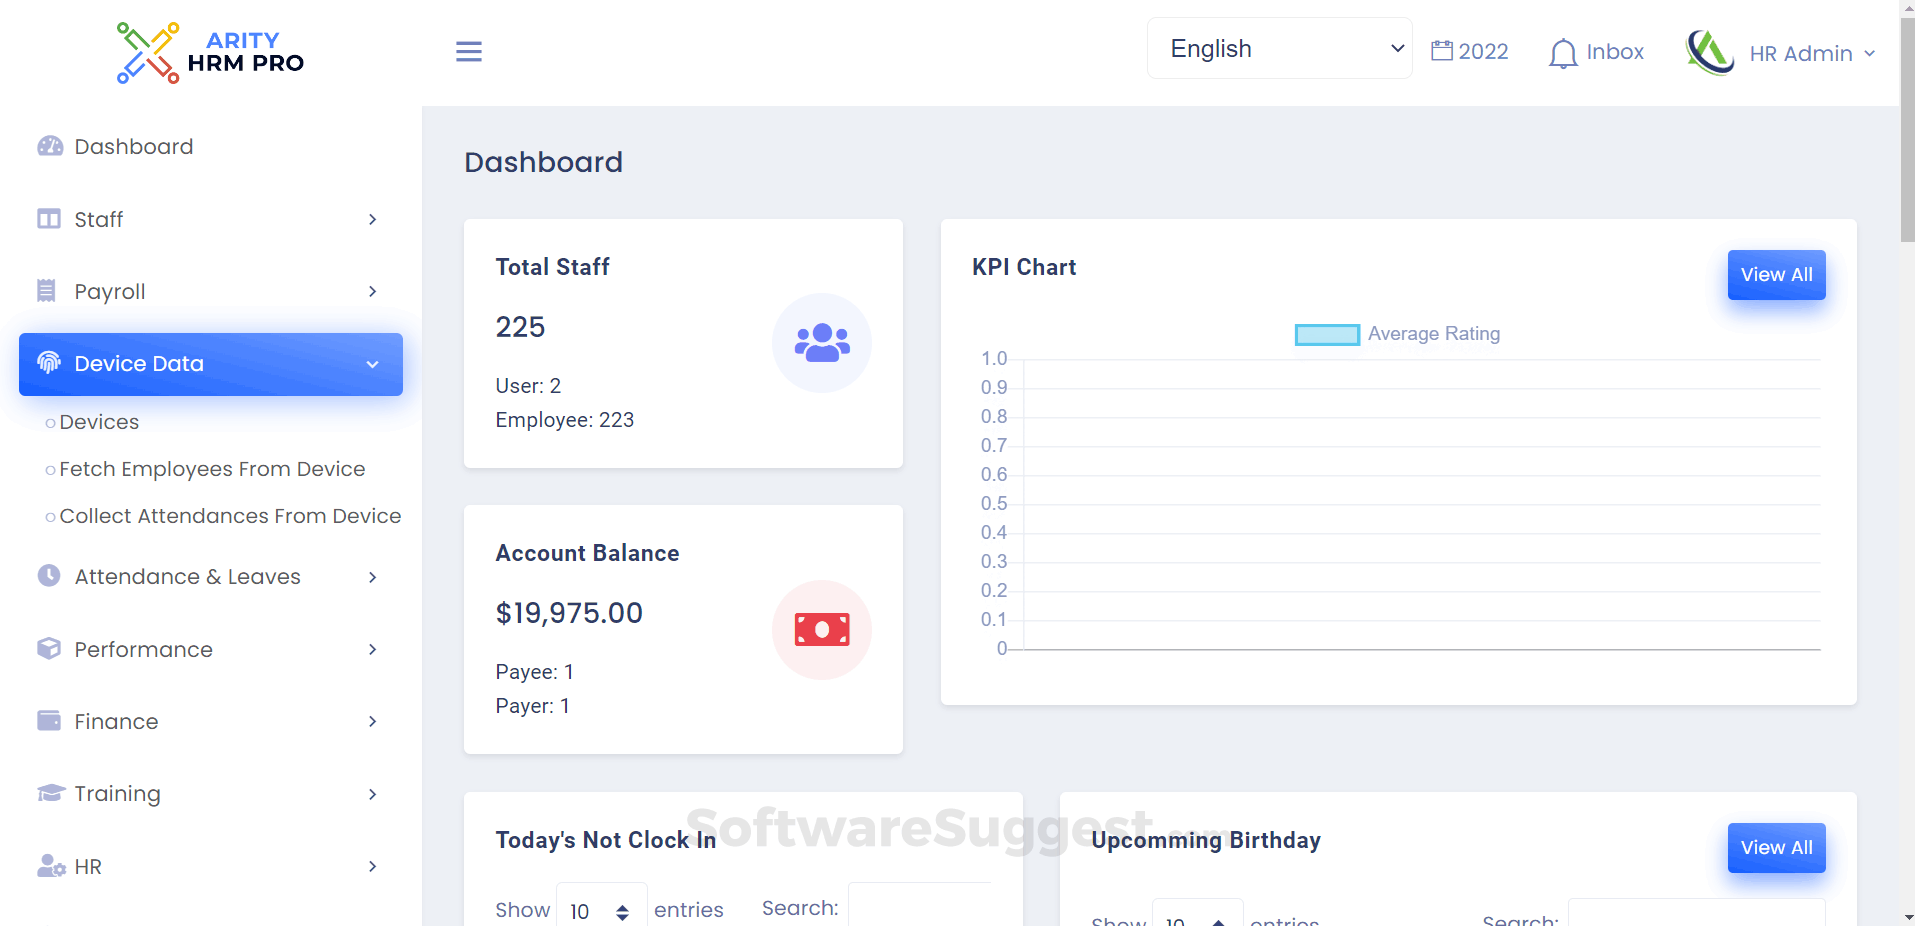This screenshot has width=1915, height=926.
Task: Click the 'Payee: 1' text
Action: coord(535,672)
